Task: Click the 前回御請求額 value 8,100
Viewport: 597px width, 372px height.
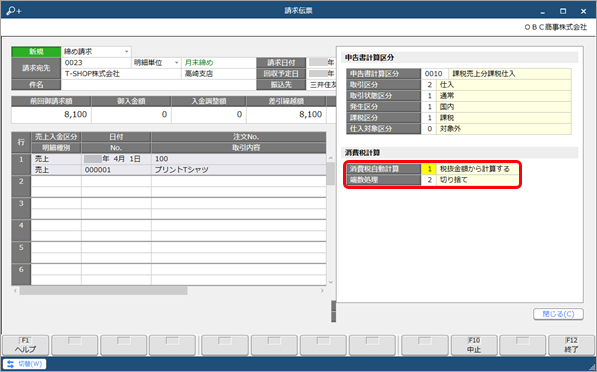Action: click(51, 115)
